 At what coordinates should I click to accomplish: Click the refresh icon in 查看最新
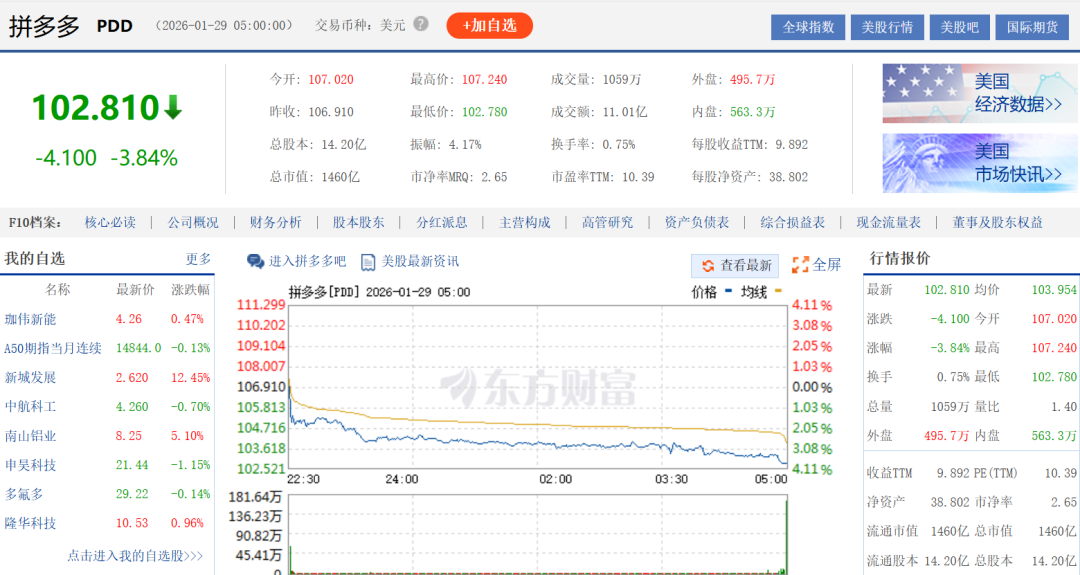point(707,265)
